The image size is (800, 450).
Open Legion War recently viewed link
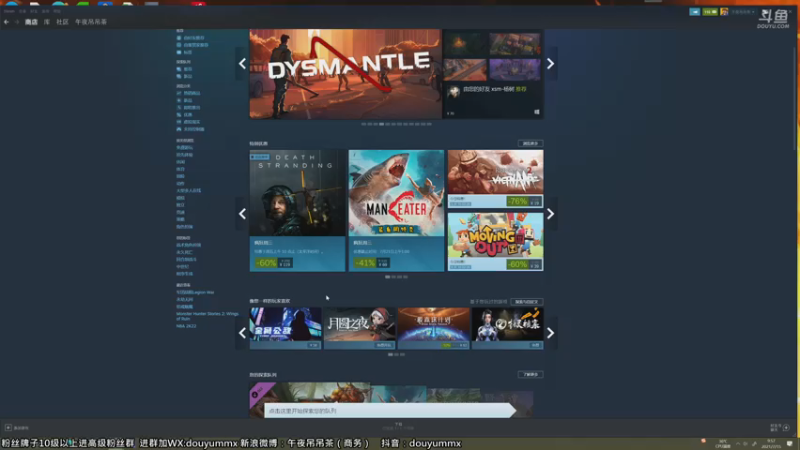pyautogui.click(x=195, y=292)
